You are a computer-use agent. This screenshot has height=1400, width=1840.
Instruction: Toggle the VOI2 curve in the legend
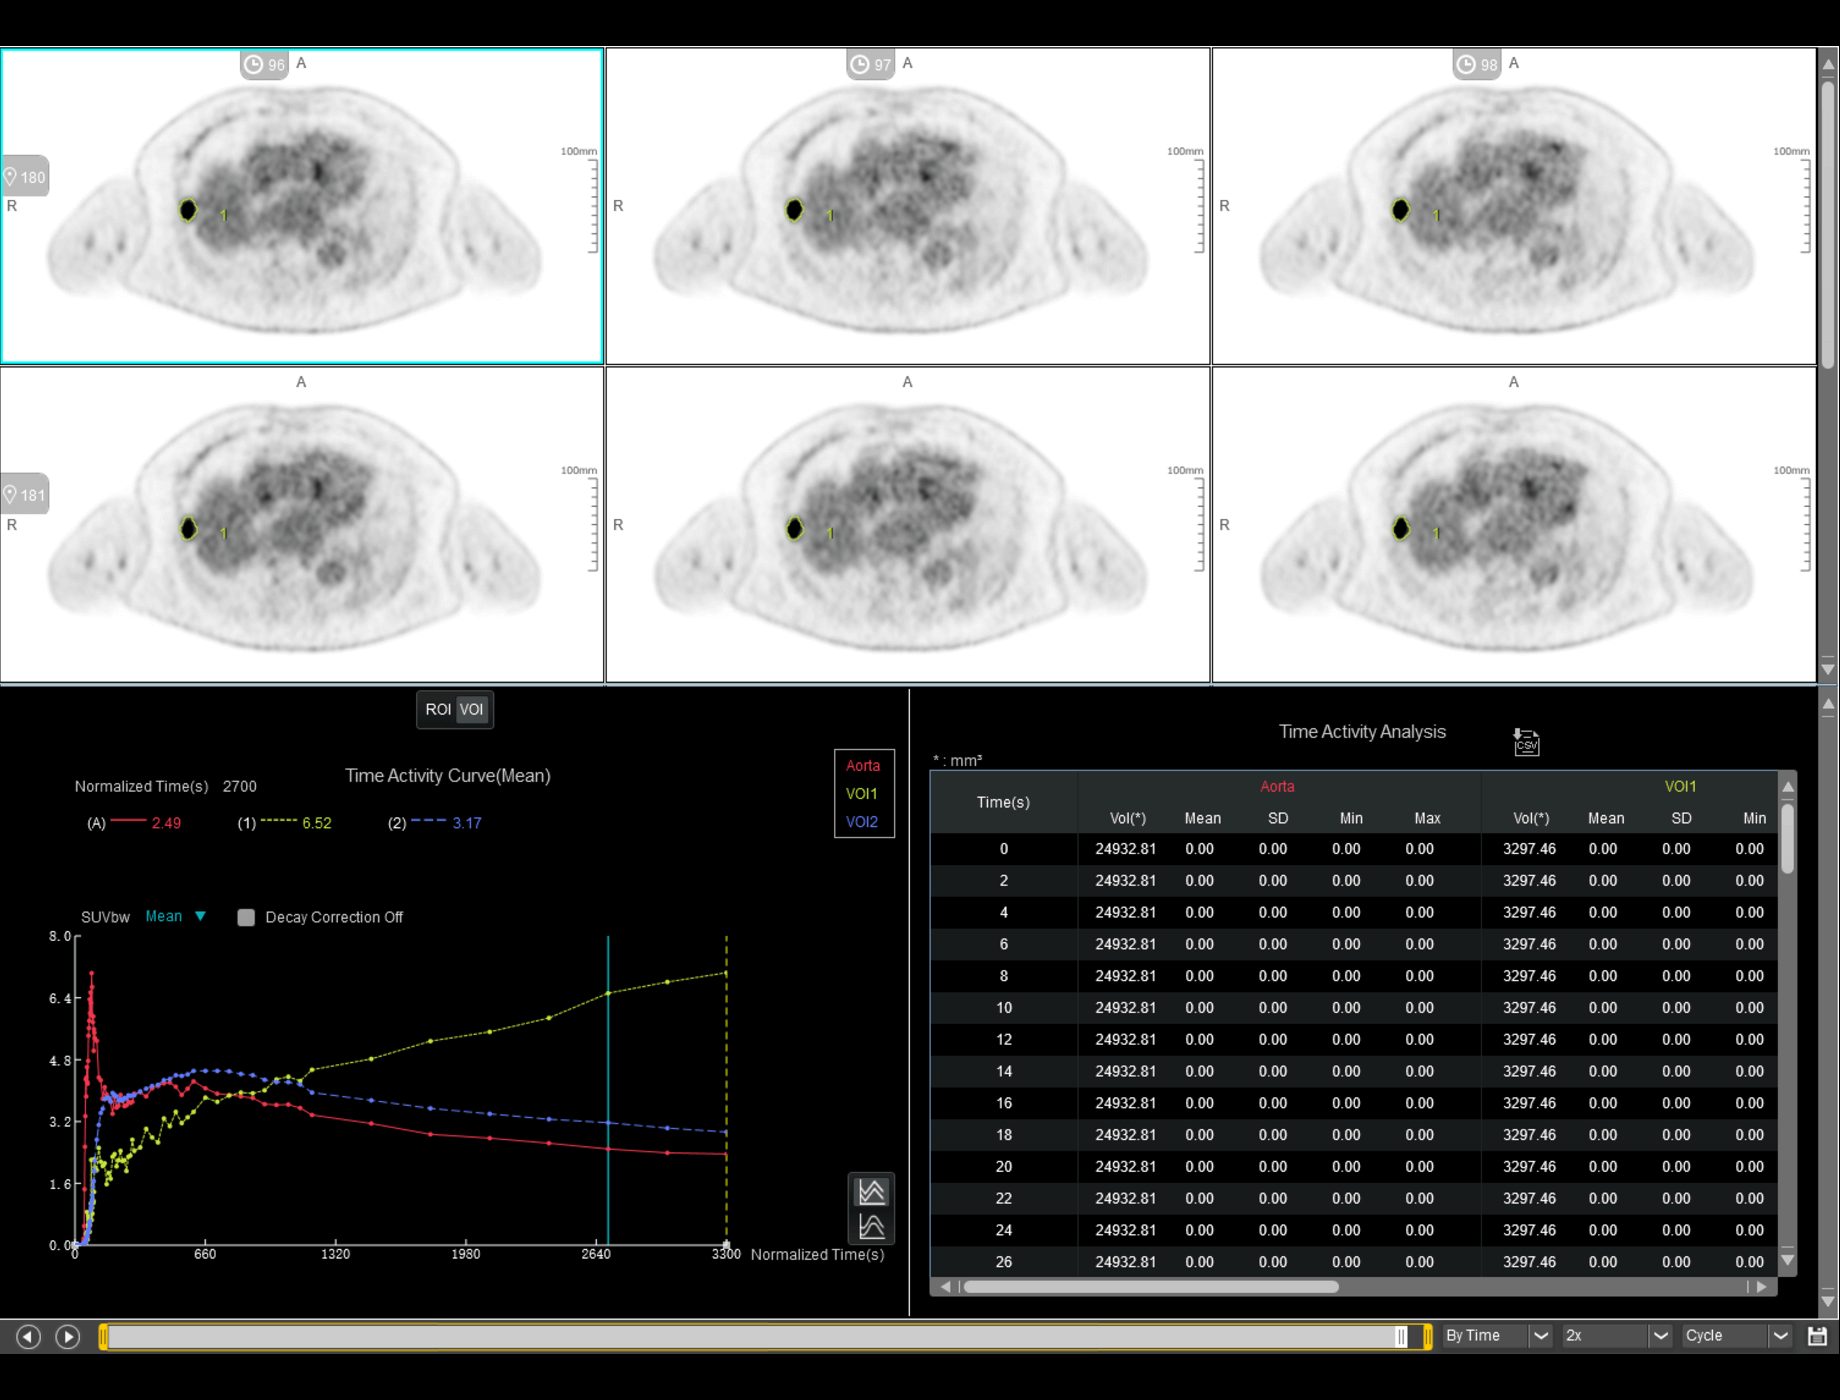[x=862, y=822]
